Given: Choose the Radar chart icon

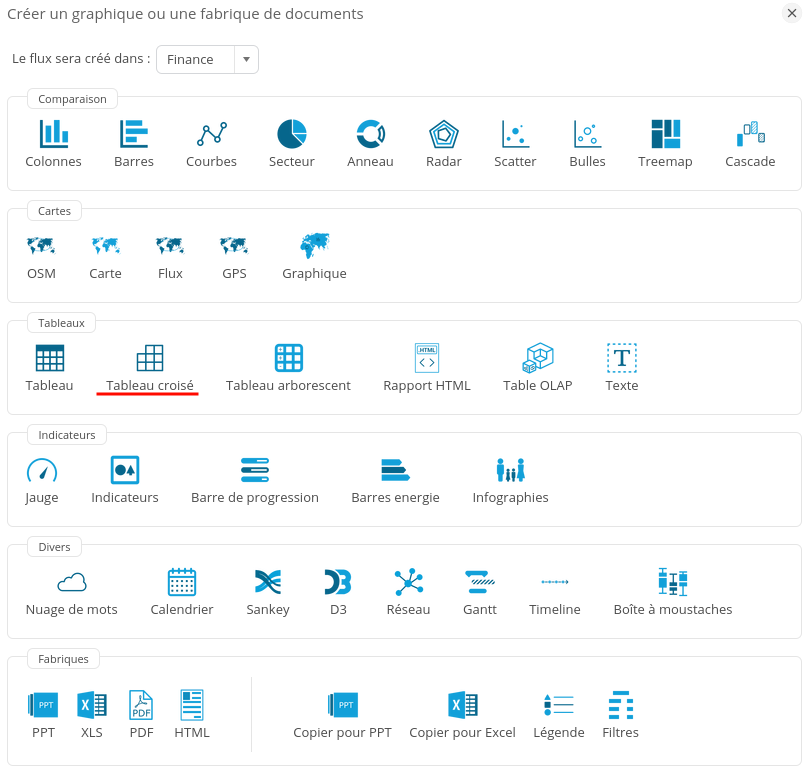Looking at the screenshot, I should [x=443, y=134].
